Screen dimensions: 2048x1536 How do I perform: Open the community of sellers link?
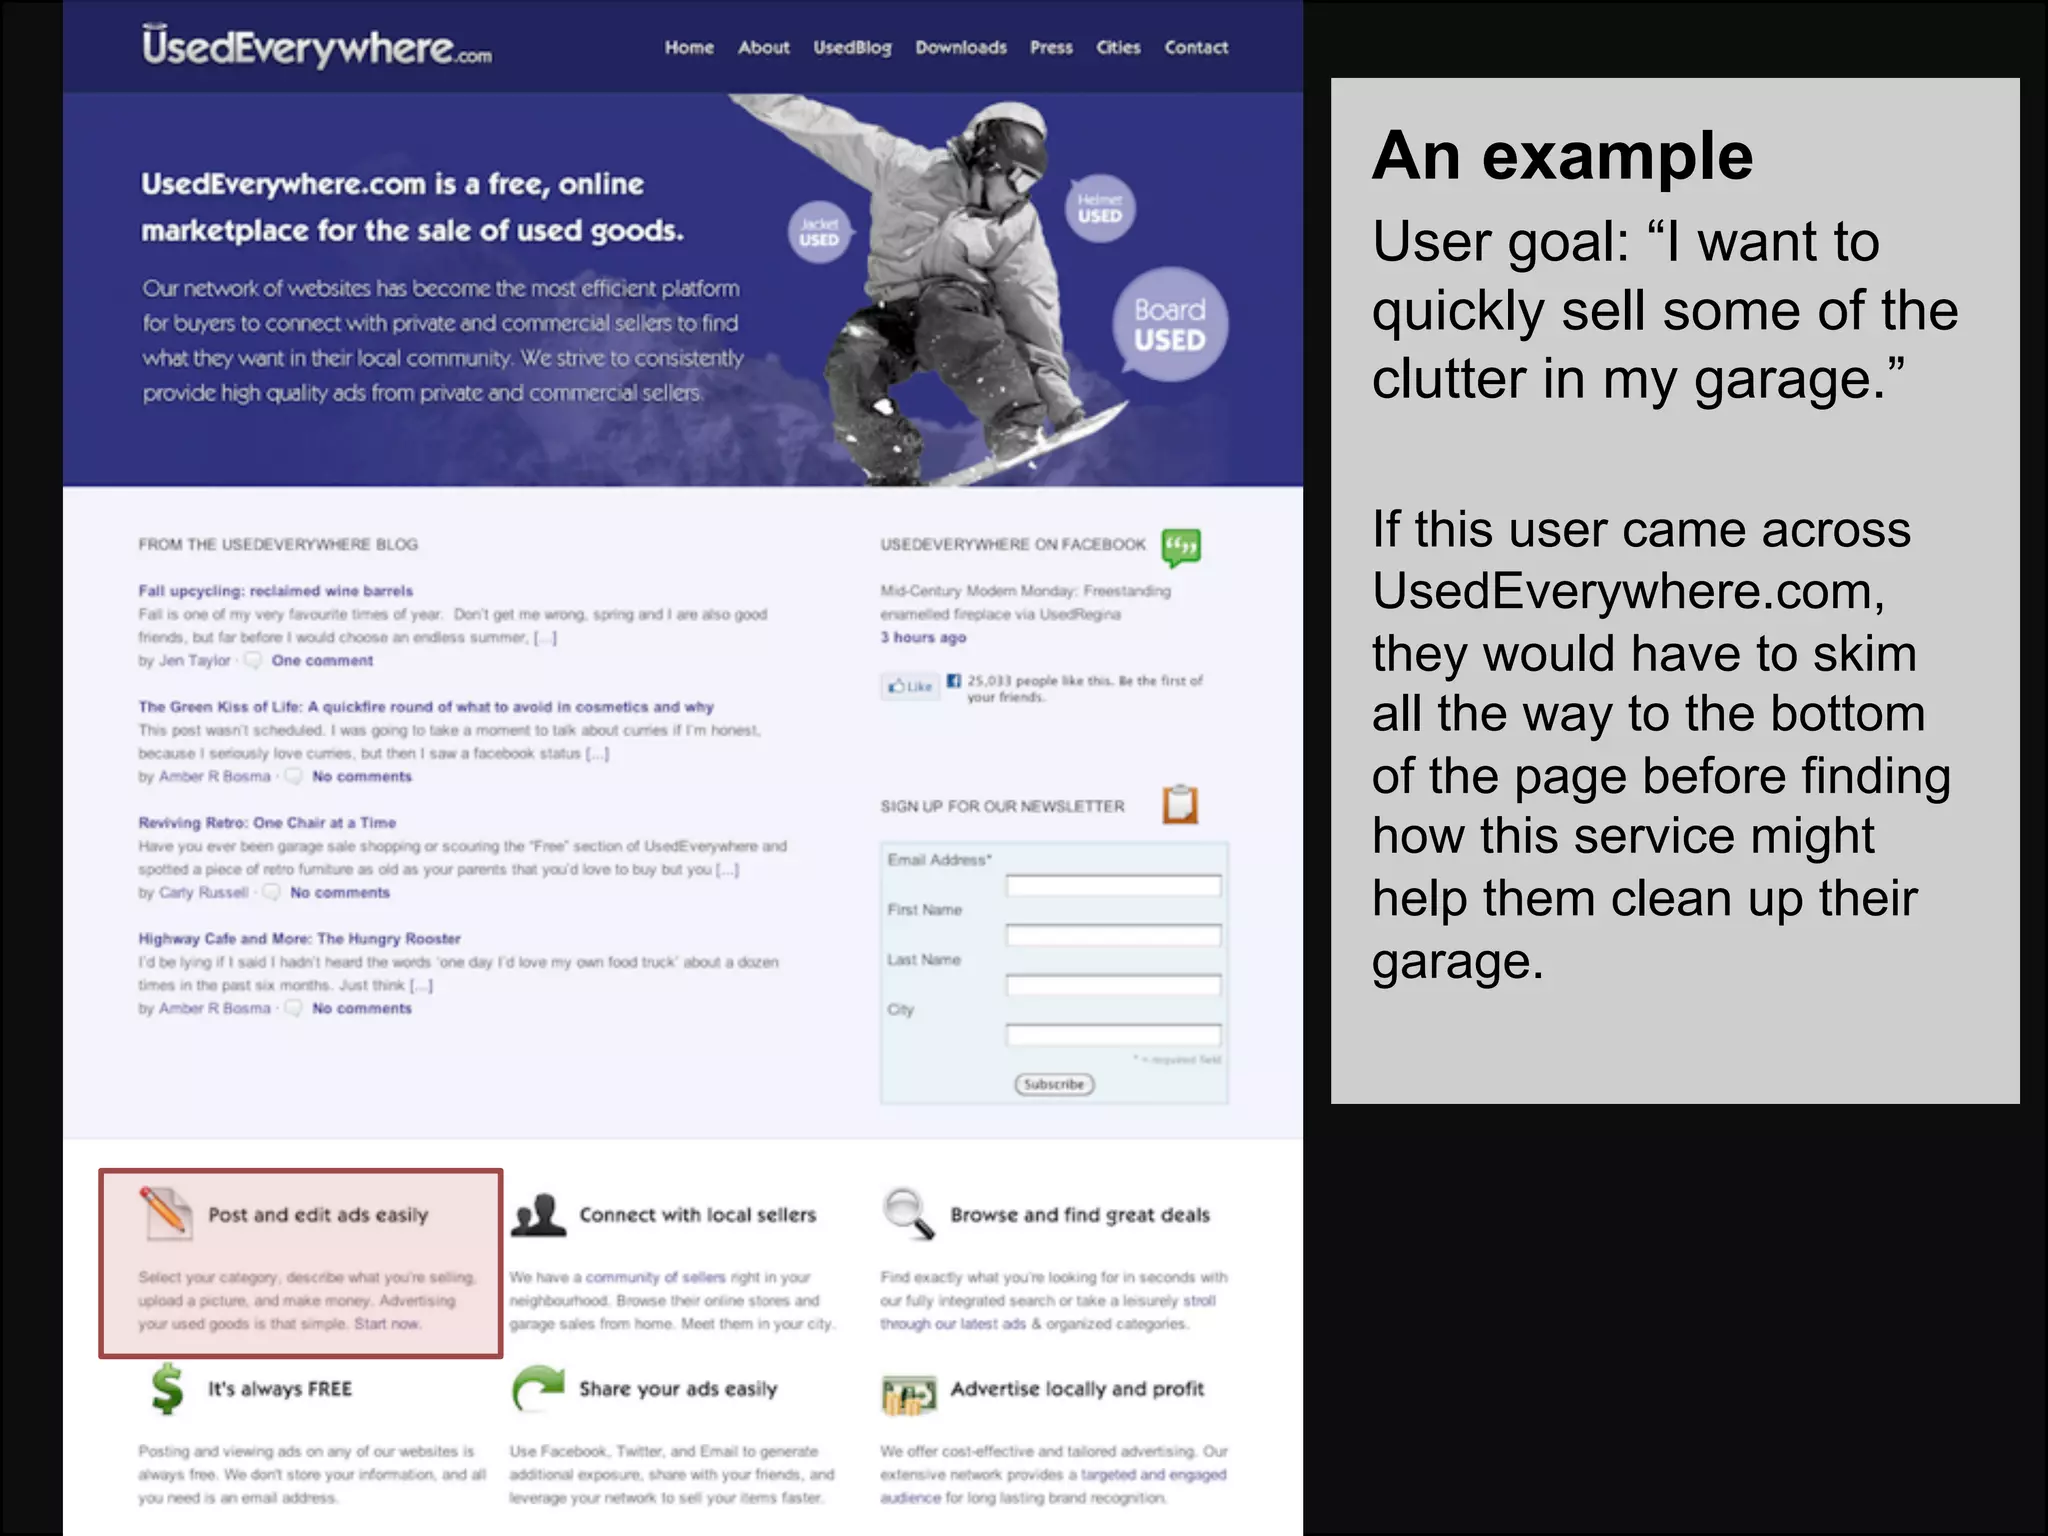(655, 1278)
